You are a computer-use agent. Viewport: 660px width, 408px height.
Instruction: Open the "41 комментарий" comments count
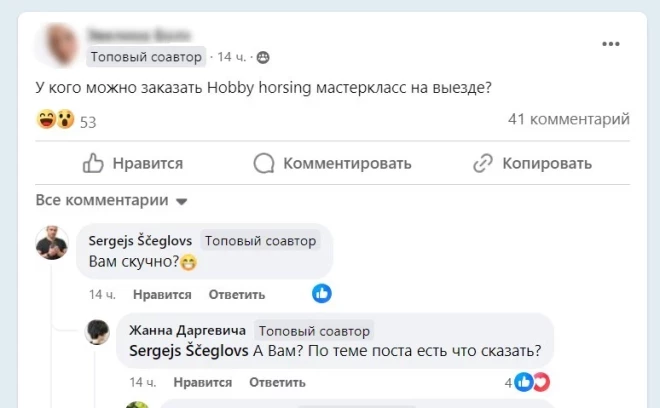tap(568, 120)
